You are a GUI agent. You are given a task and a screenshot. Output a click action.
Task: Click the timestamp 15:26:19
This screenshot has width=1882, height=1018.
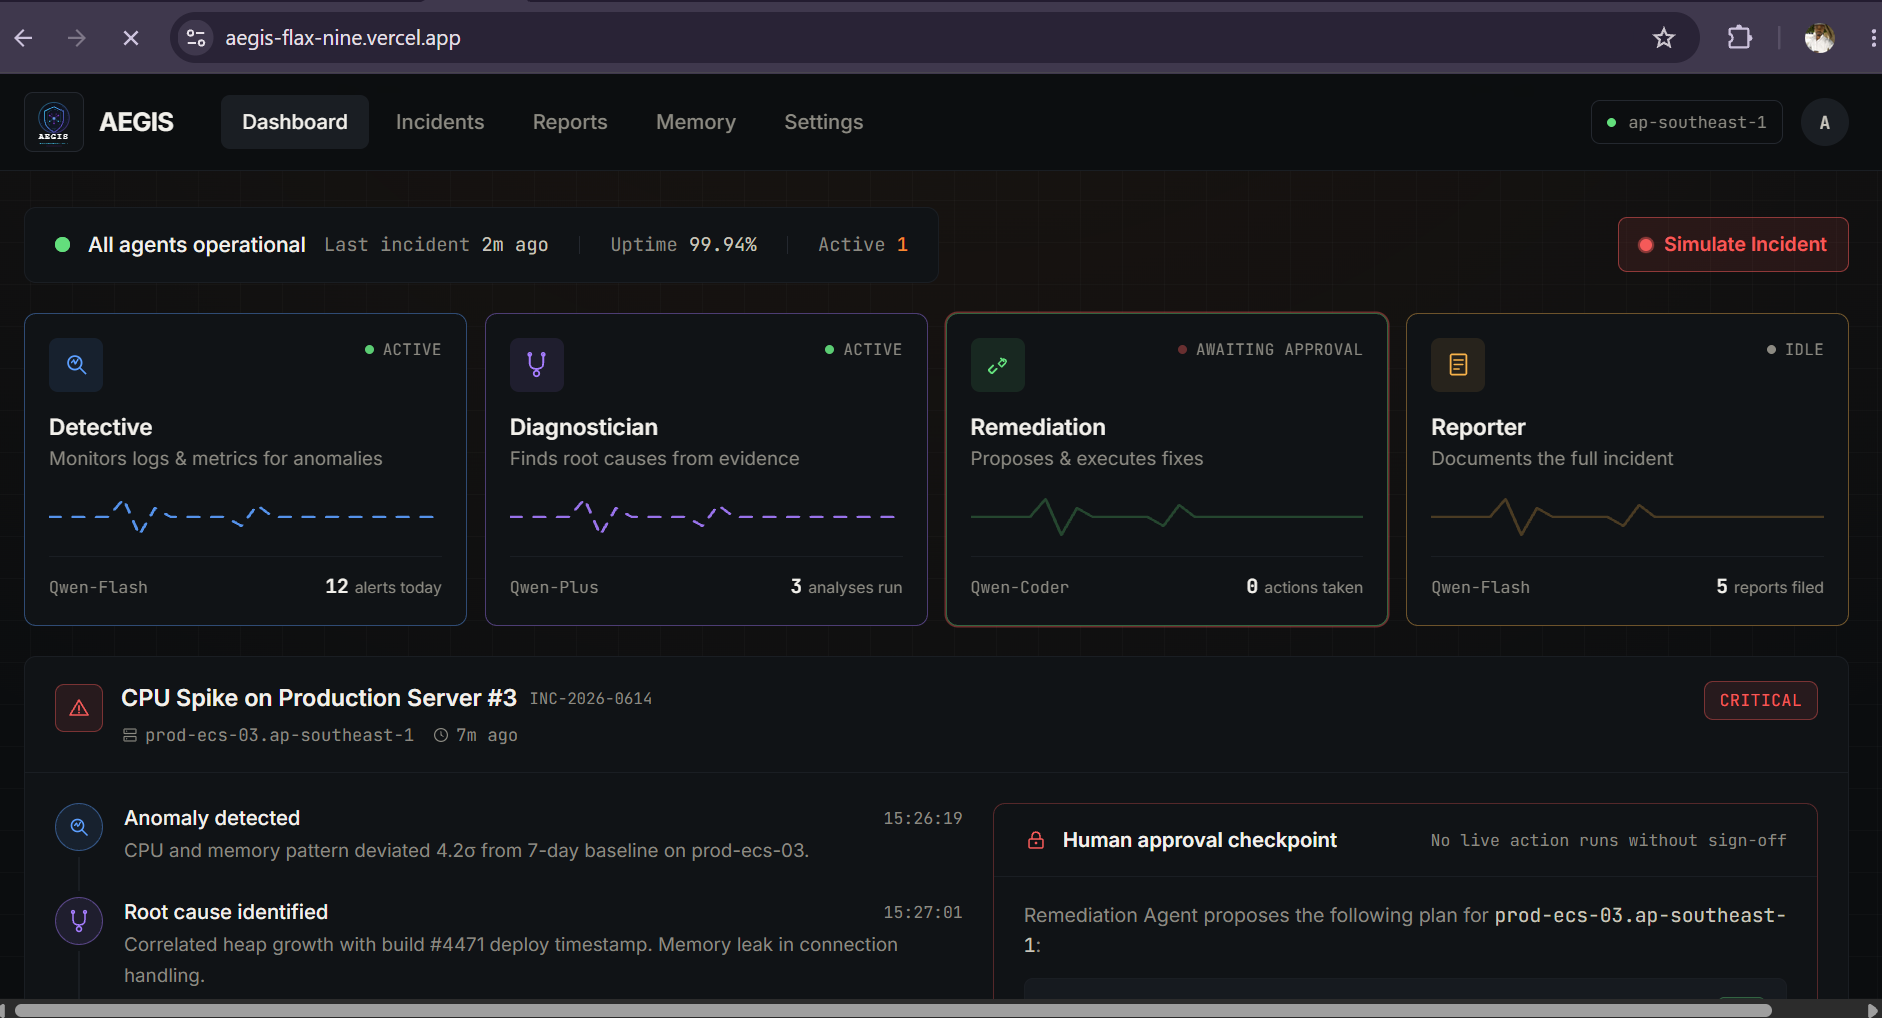click(923, 819)
